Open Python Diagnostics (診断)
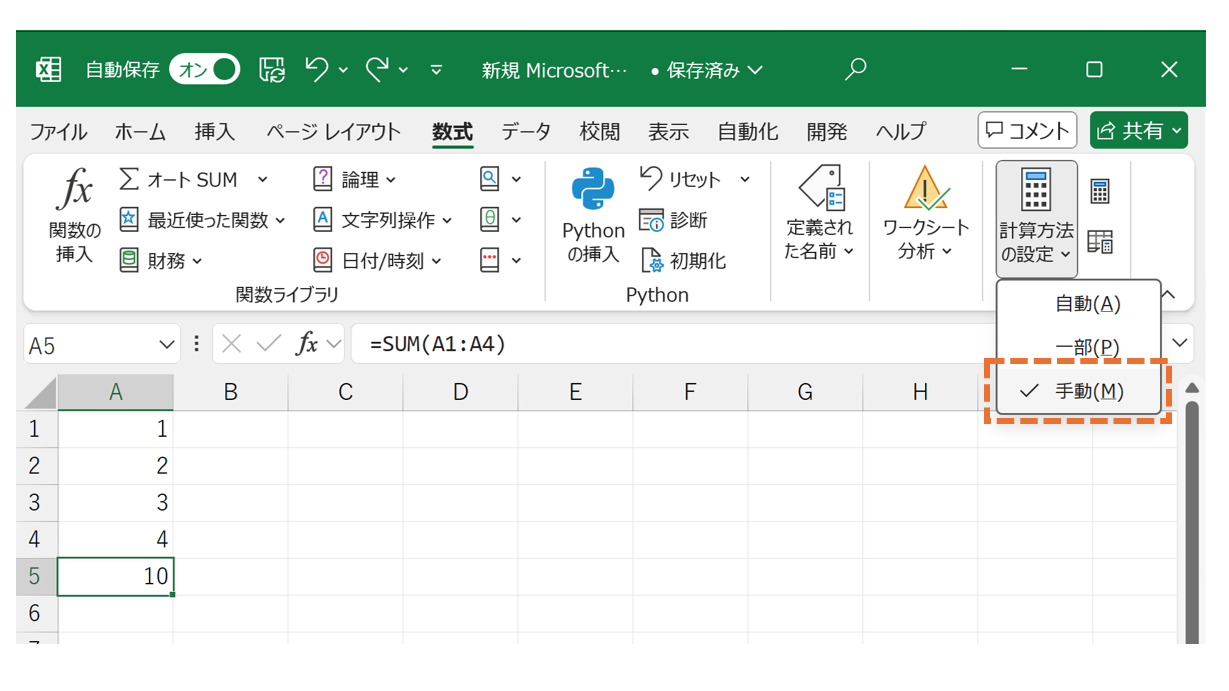 [673, 220]
